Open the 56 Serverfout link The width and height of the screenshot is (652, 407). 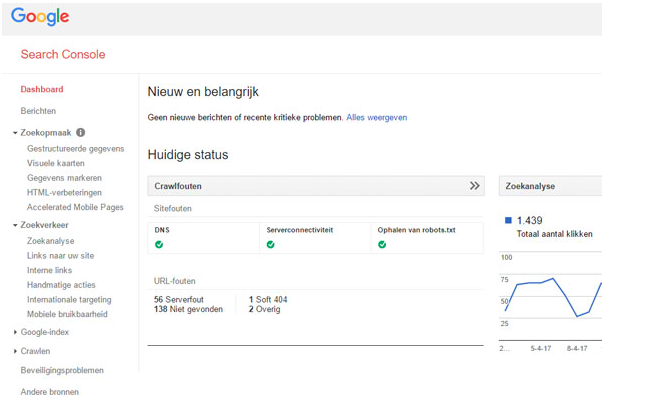pyautogui.click(x=179, y=299)
